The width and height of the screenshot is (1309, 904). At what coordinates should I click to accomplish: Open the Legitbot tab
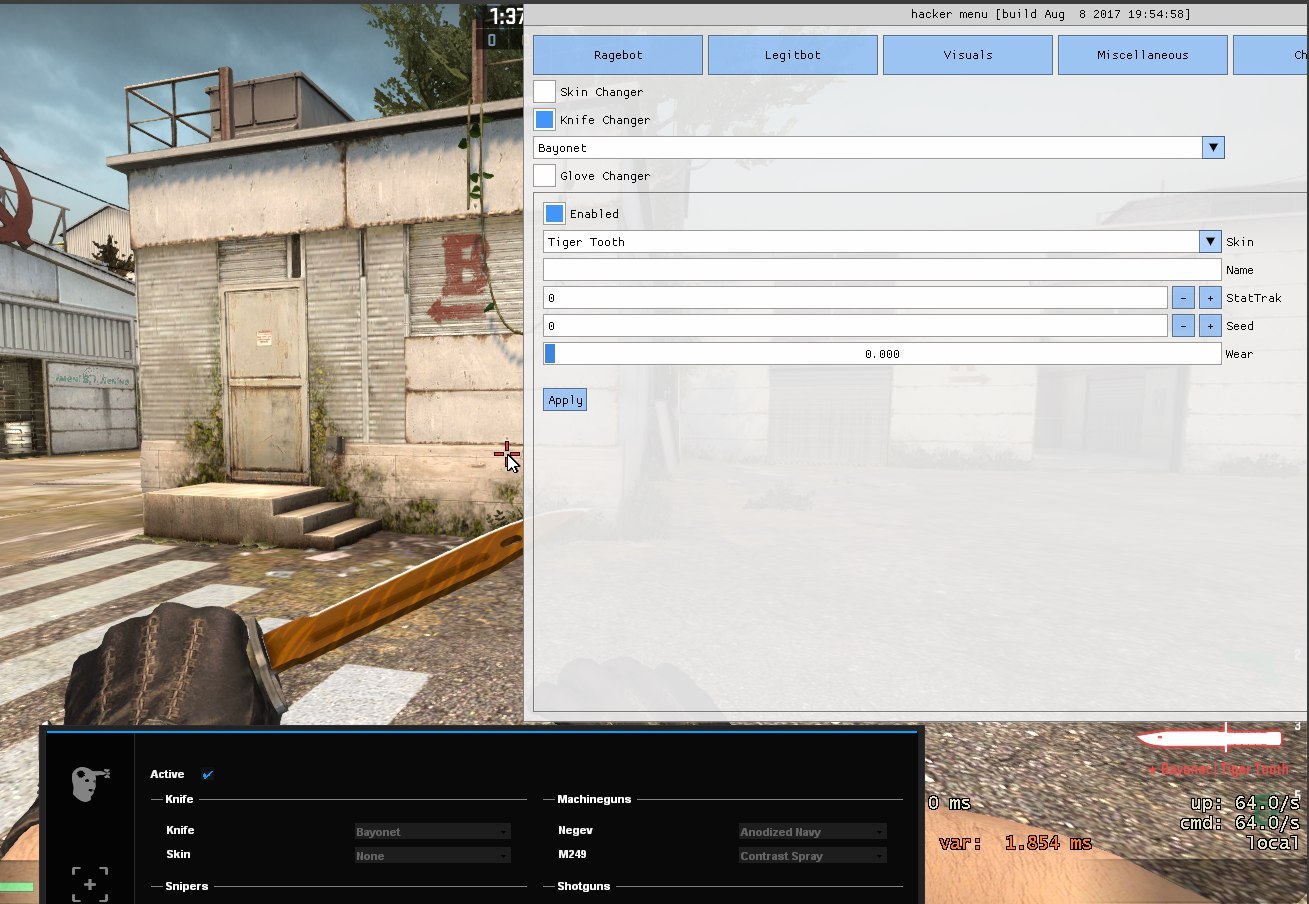tap(793, 55)
